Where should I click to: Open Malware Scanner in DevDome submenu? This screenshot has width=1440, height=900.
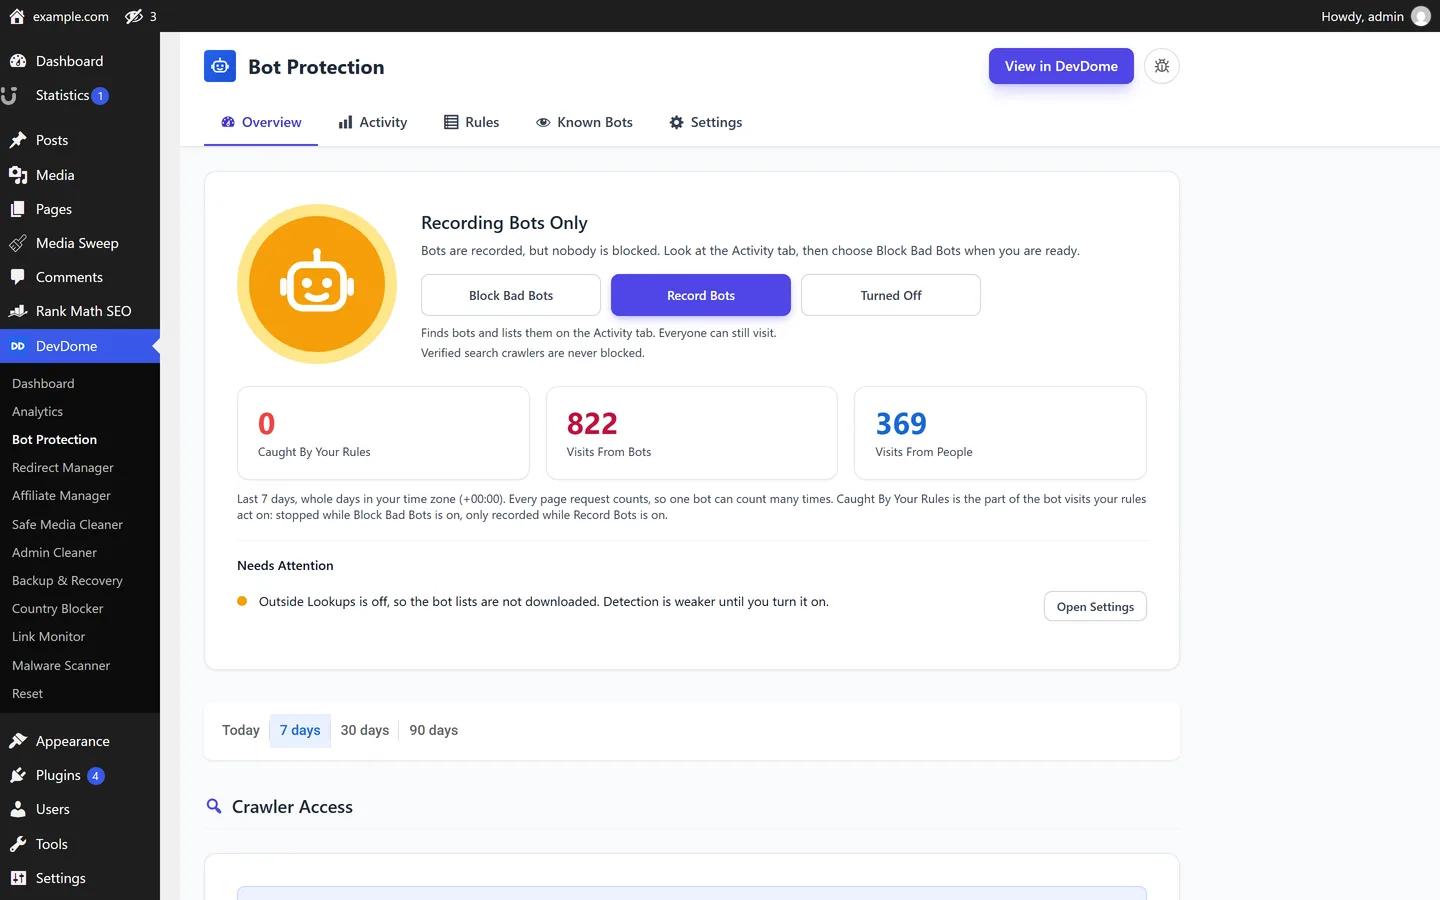point(61,665)
